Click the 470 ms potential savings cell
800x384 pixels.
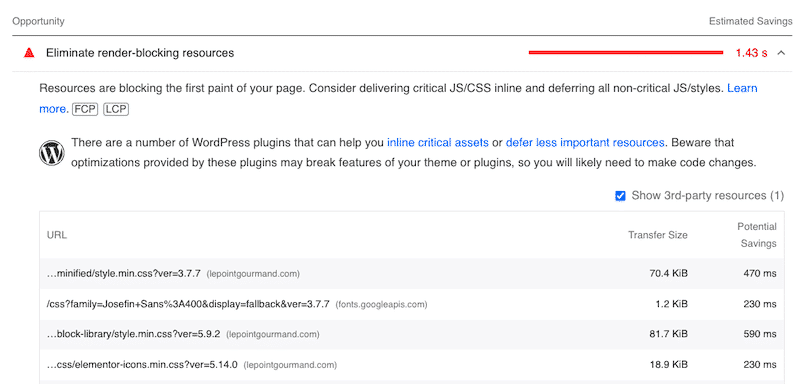click(760, 273)
